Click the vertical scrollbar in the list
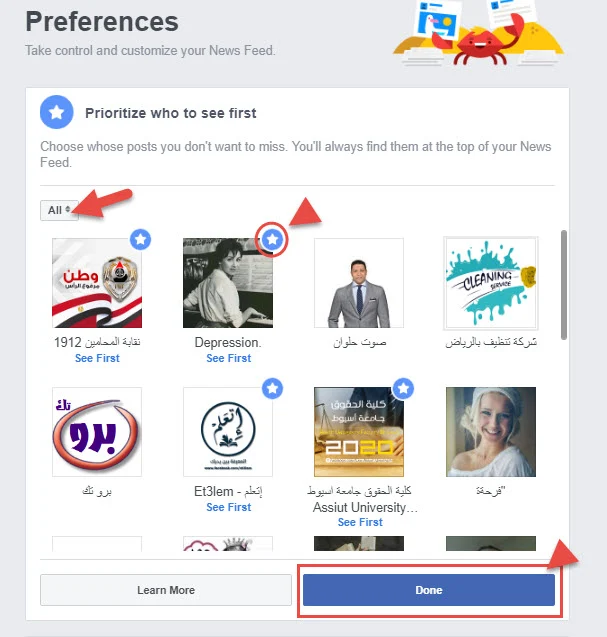 click(x=564, y=285)
